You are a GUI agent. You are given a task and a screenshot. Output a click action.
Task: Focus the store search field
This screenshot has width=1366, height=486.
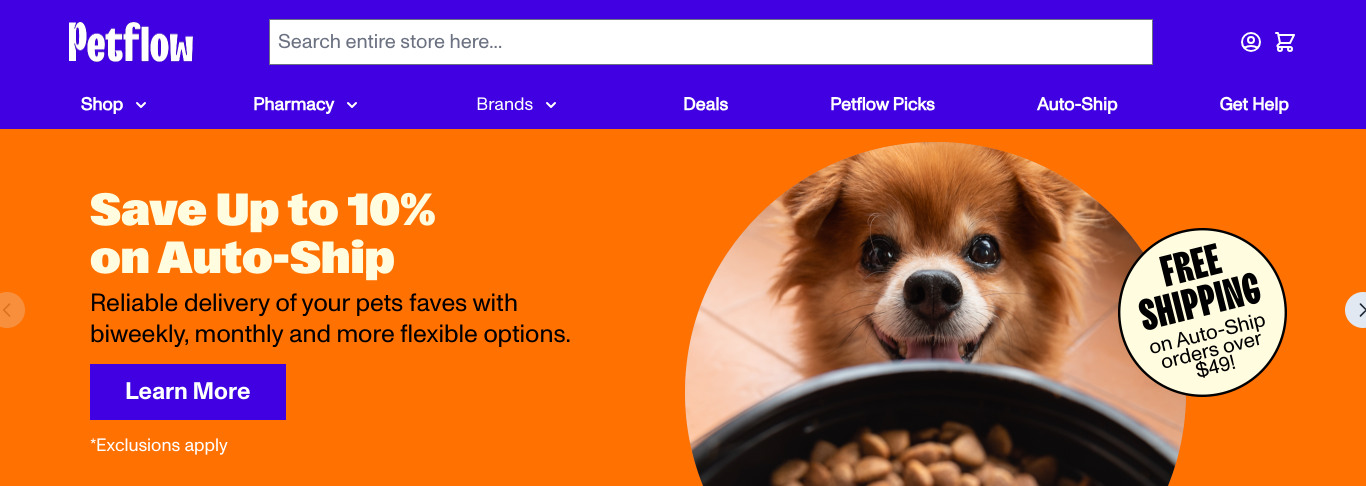[x=710, y=42]
